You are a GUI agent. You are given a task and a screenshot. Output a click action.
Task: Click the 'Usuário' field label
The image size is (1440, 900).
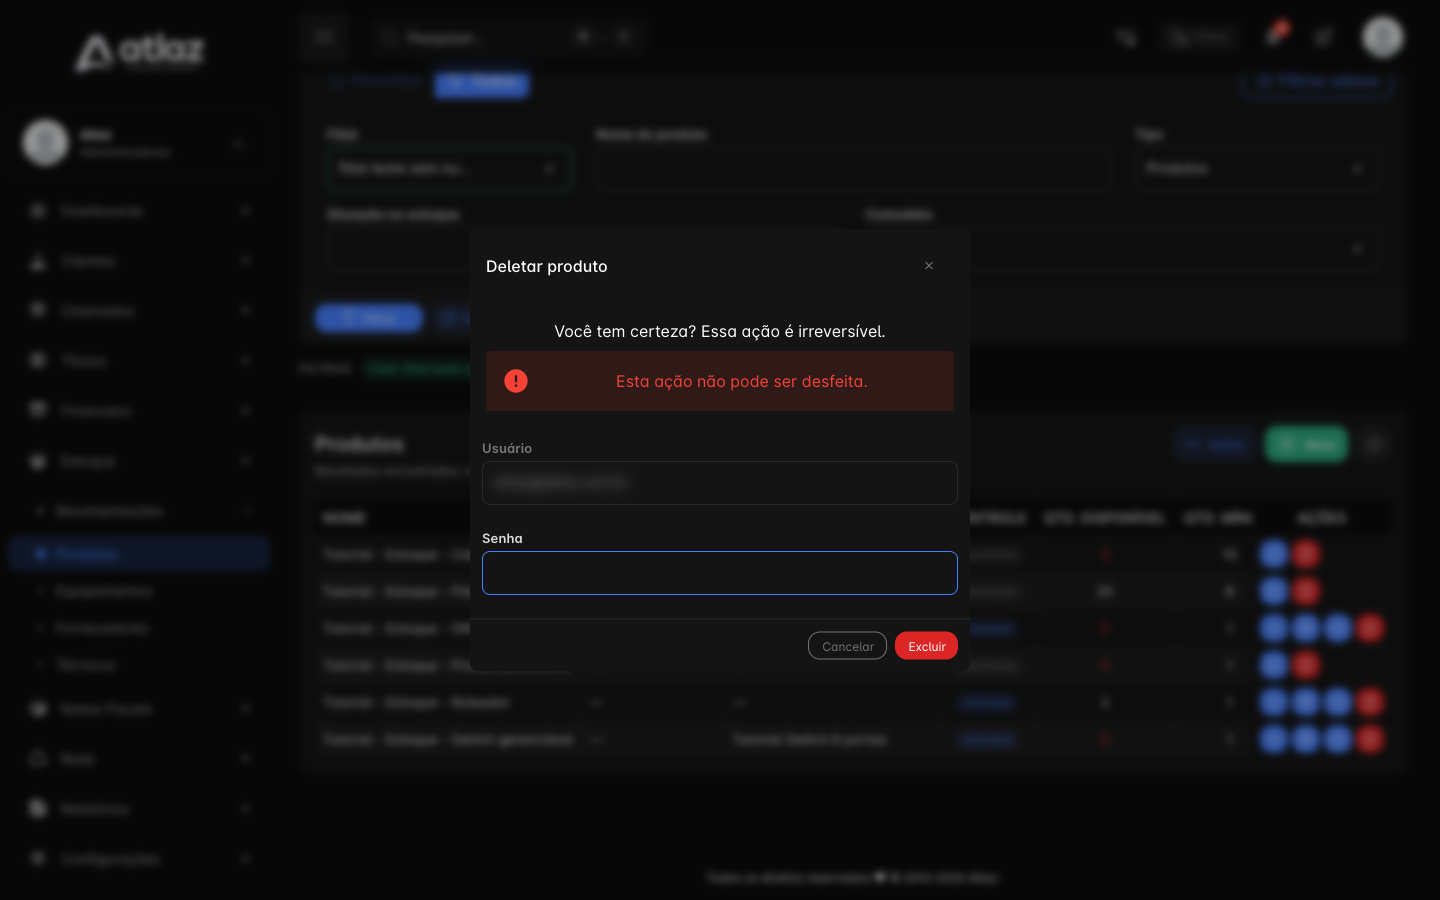[507, 448]
